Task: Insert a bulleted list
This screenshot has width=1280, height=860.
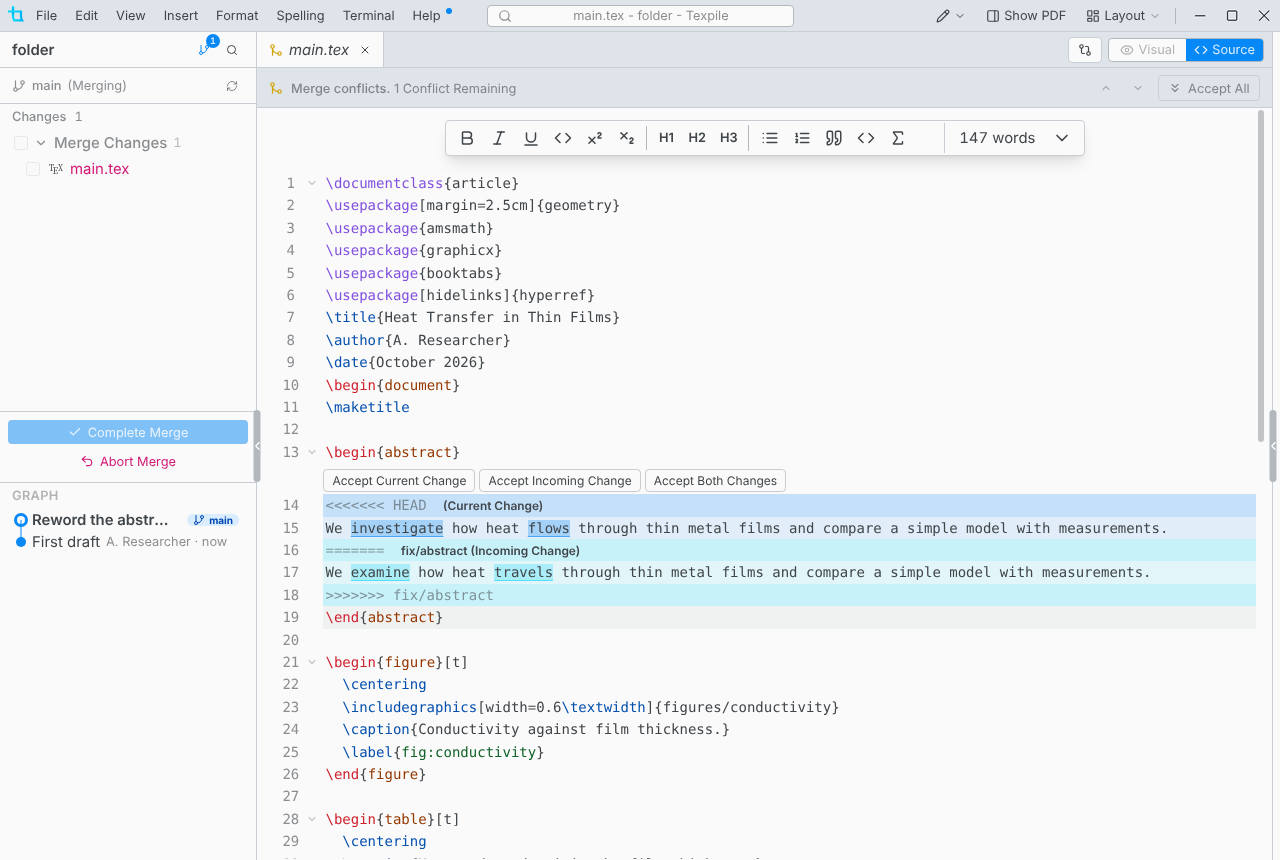Action: pyautogui.click(x=770, y=138)
